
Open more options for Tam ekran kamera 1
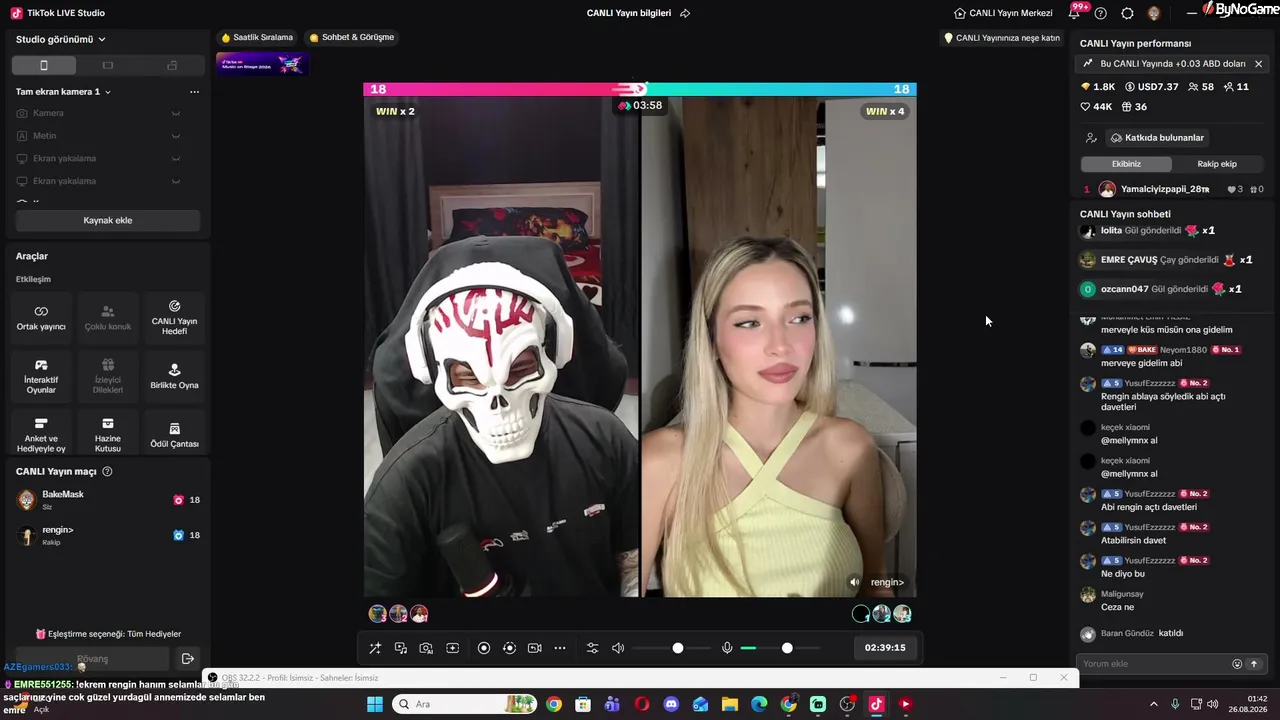point(194,92)
